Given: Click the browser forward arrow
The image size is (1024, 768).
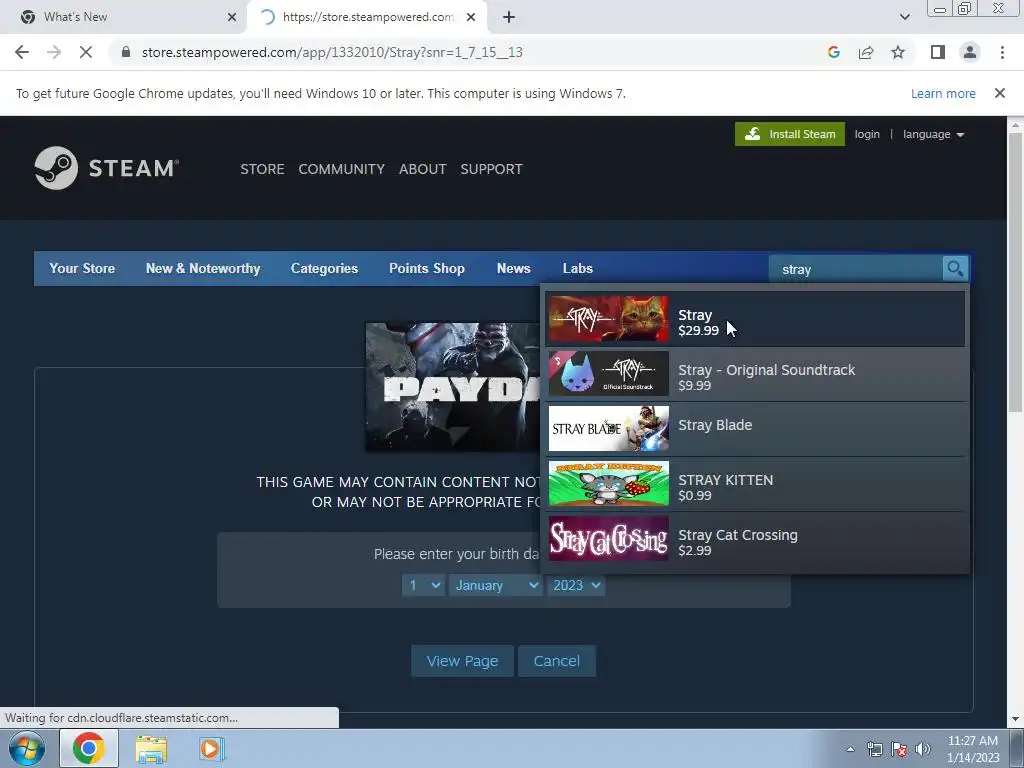Looking at the screenshot, I should point(54,52).
